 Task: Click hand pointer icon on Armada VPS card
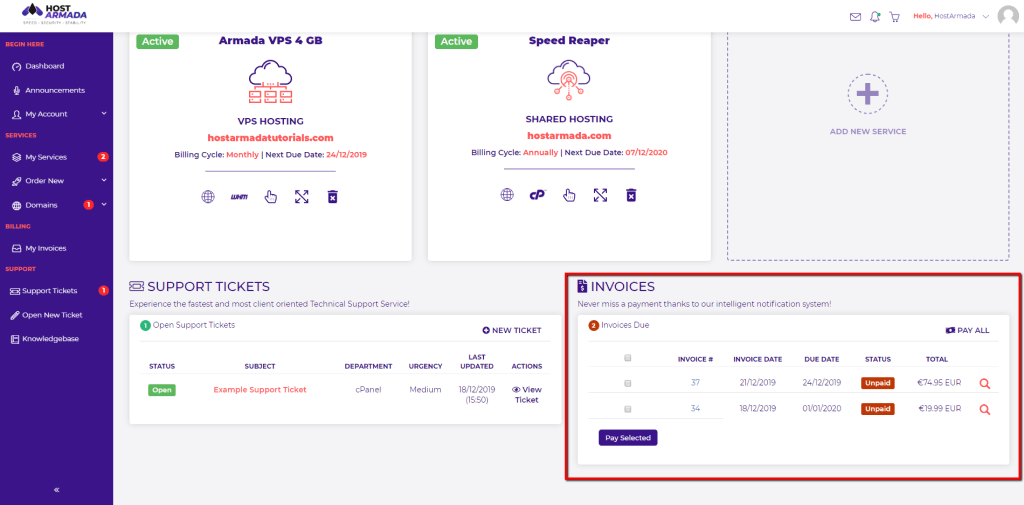pos(270,197)
